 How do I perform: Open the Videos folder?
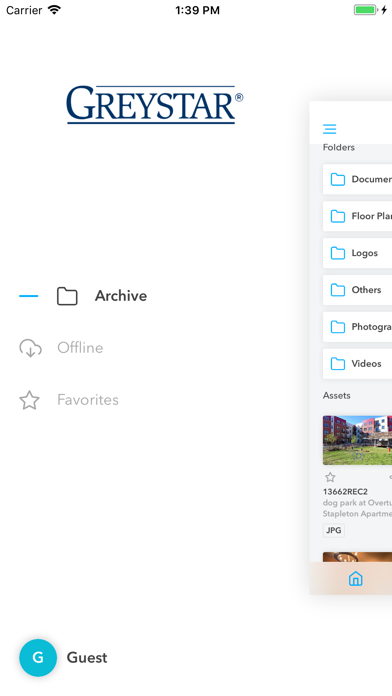(357, 364)
